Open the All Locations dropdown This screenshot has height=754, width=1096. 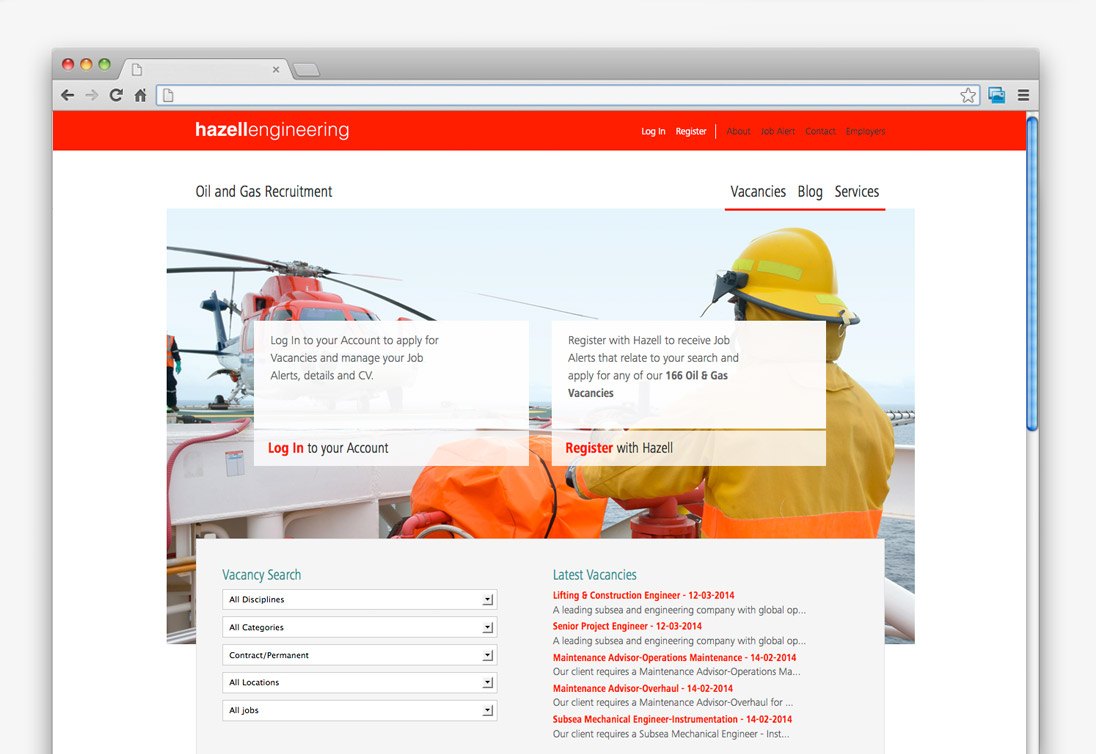click(359, 682)
